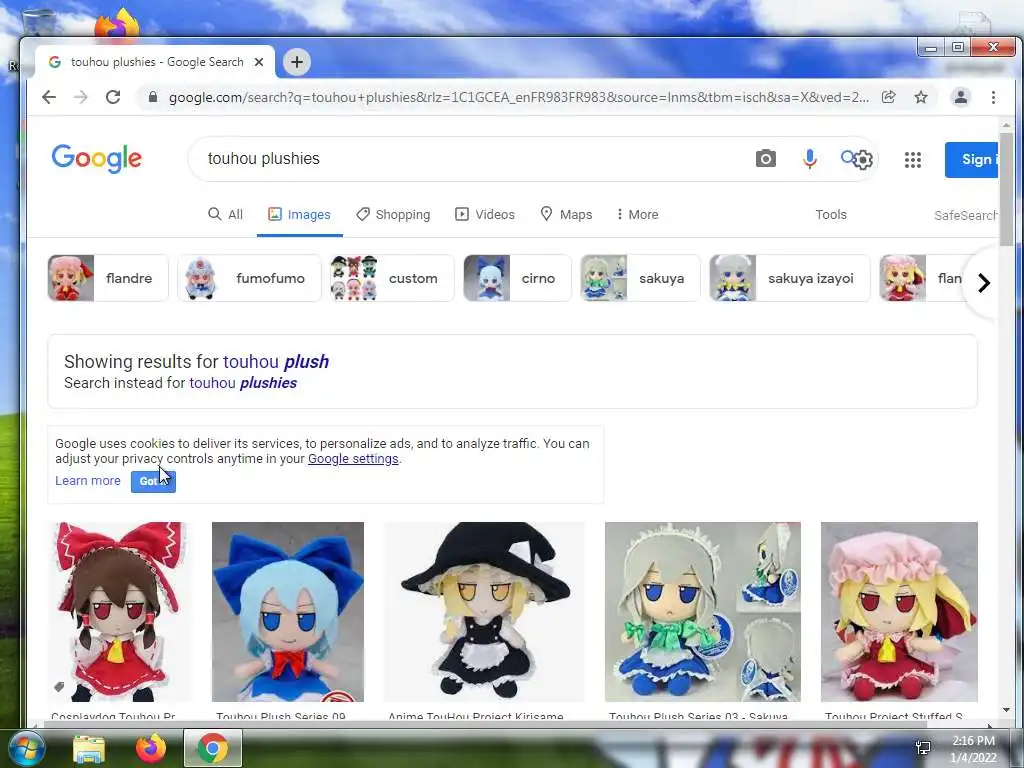This screenshot has height=768, width=1024.
Task: Filter results by cirno chip
Action: click(x=517, y=278)
